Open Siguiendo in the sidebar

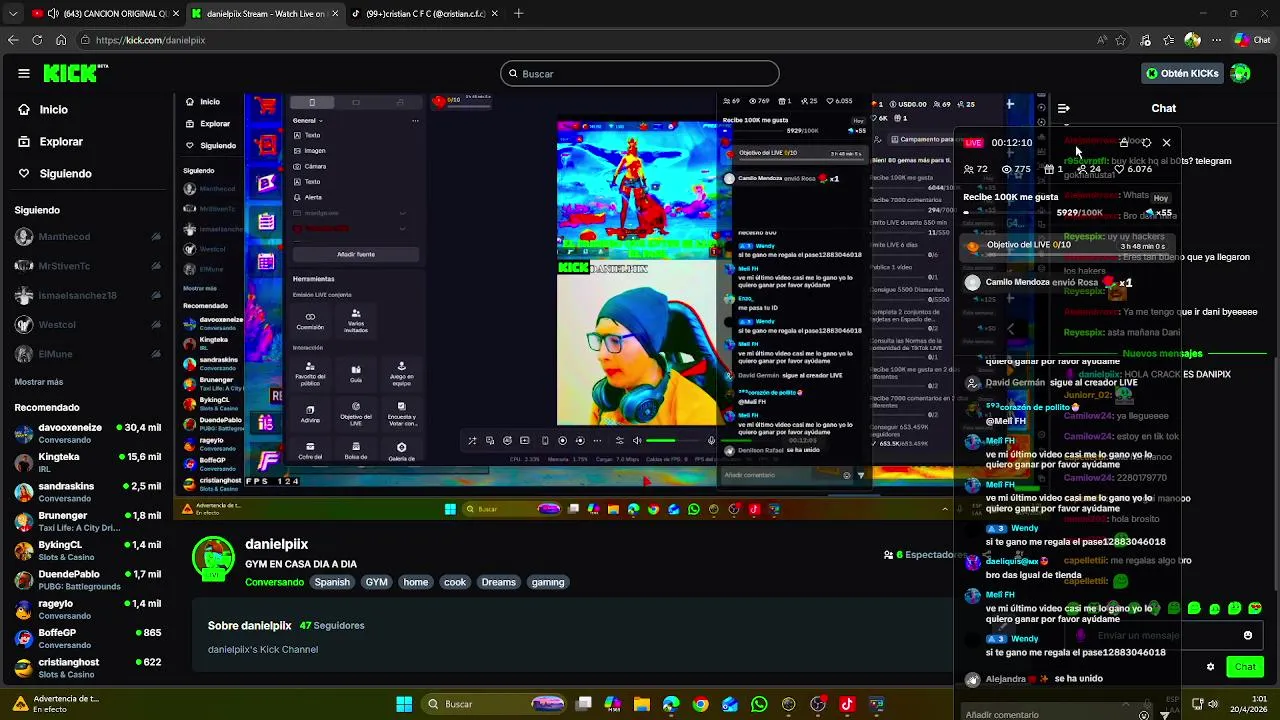(65, 174)
